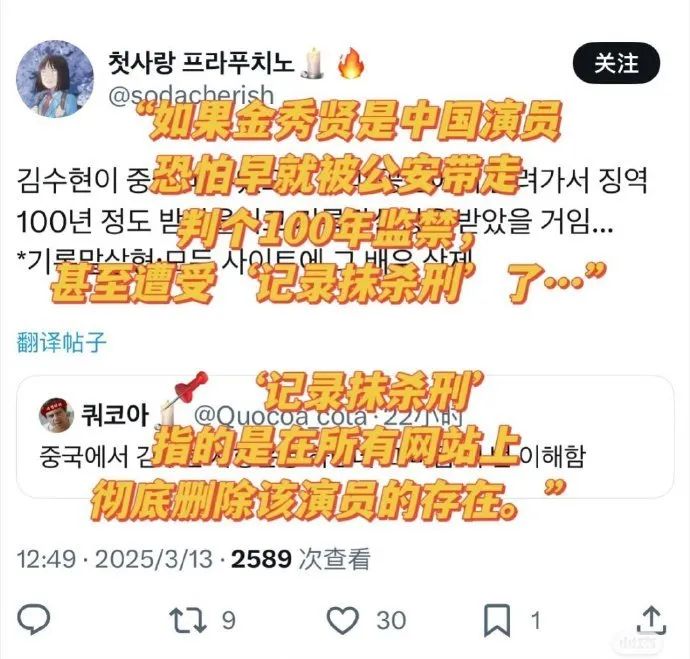
Task: Open the 쿼코아 name in quoted post
Action: tap(114, 415)
